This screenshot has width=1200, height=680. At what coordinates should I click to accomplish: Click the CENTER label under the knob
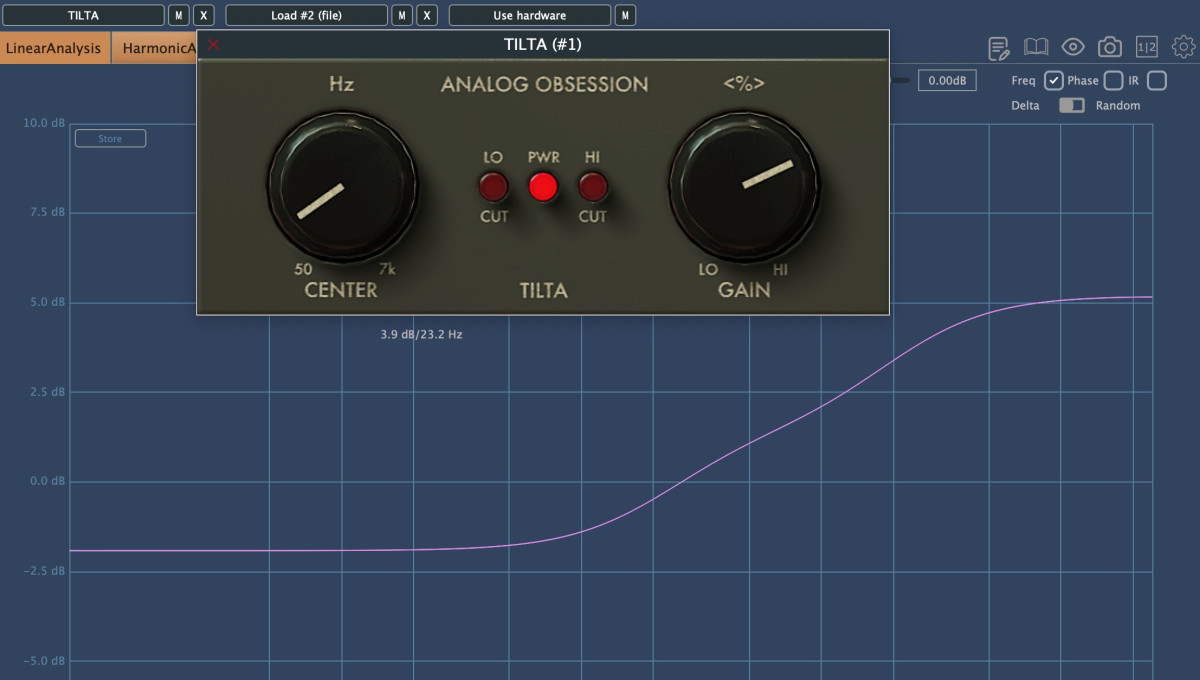(341, 291)
